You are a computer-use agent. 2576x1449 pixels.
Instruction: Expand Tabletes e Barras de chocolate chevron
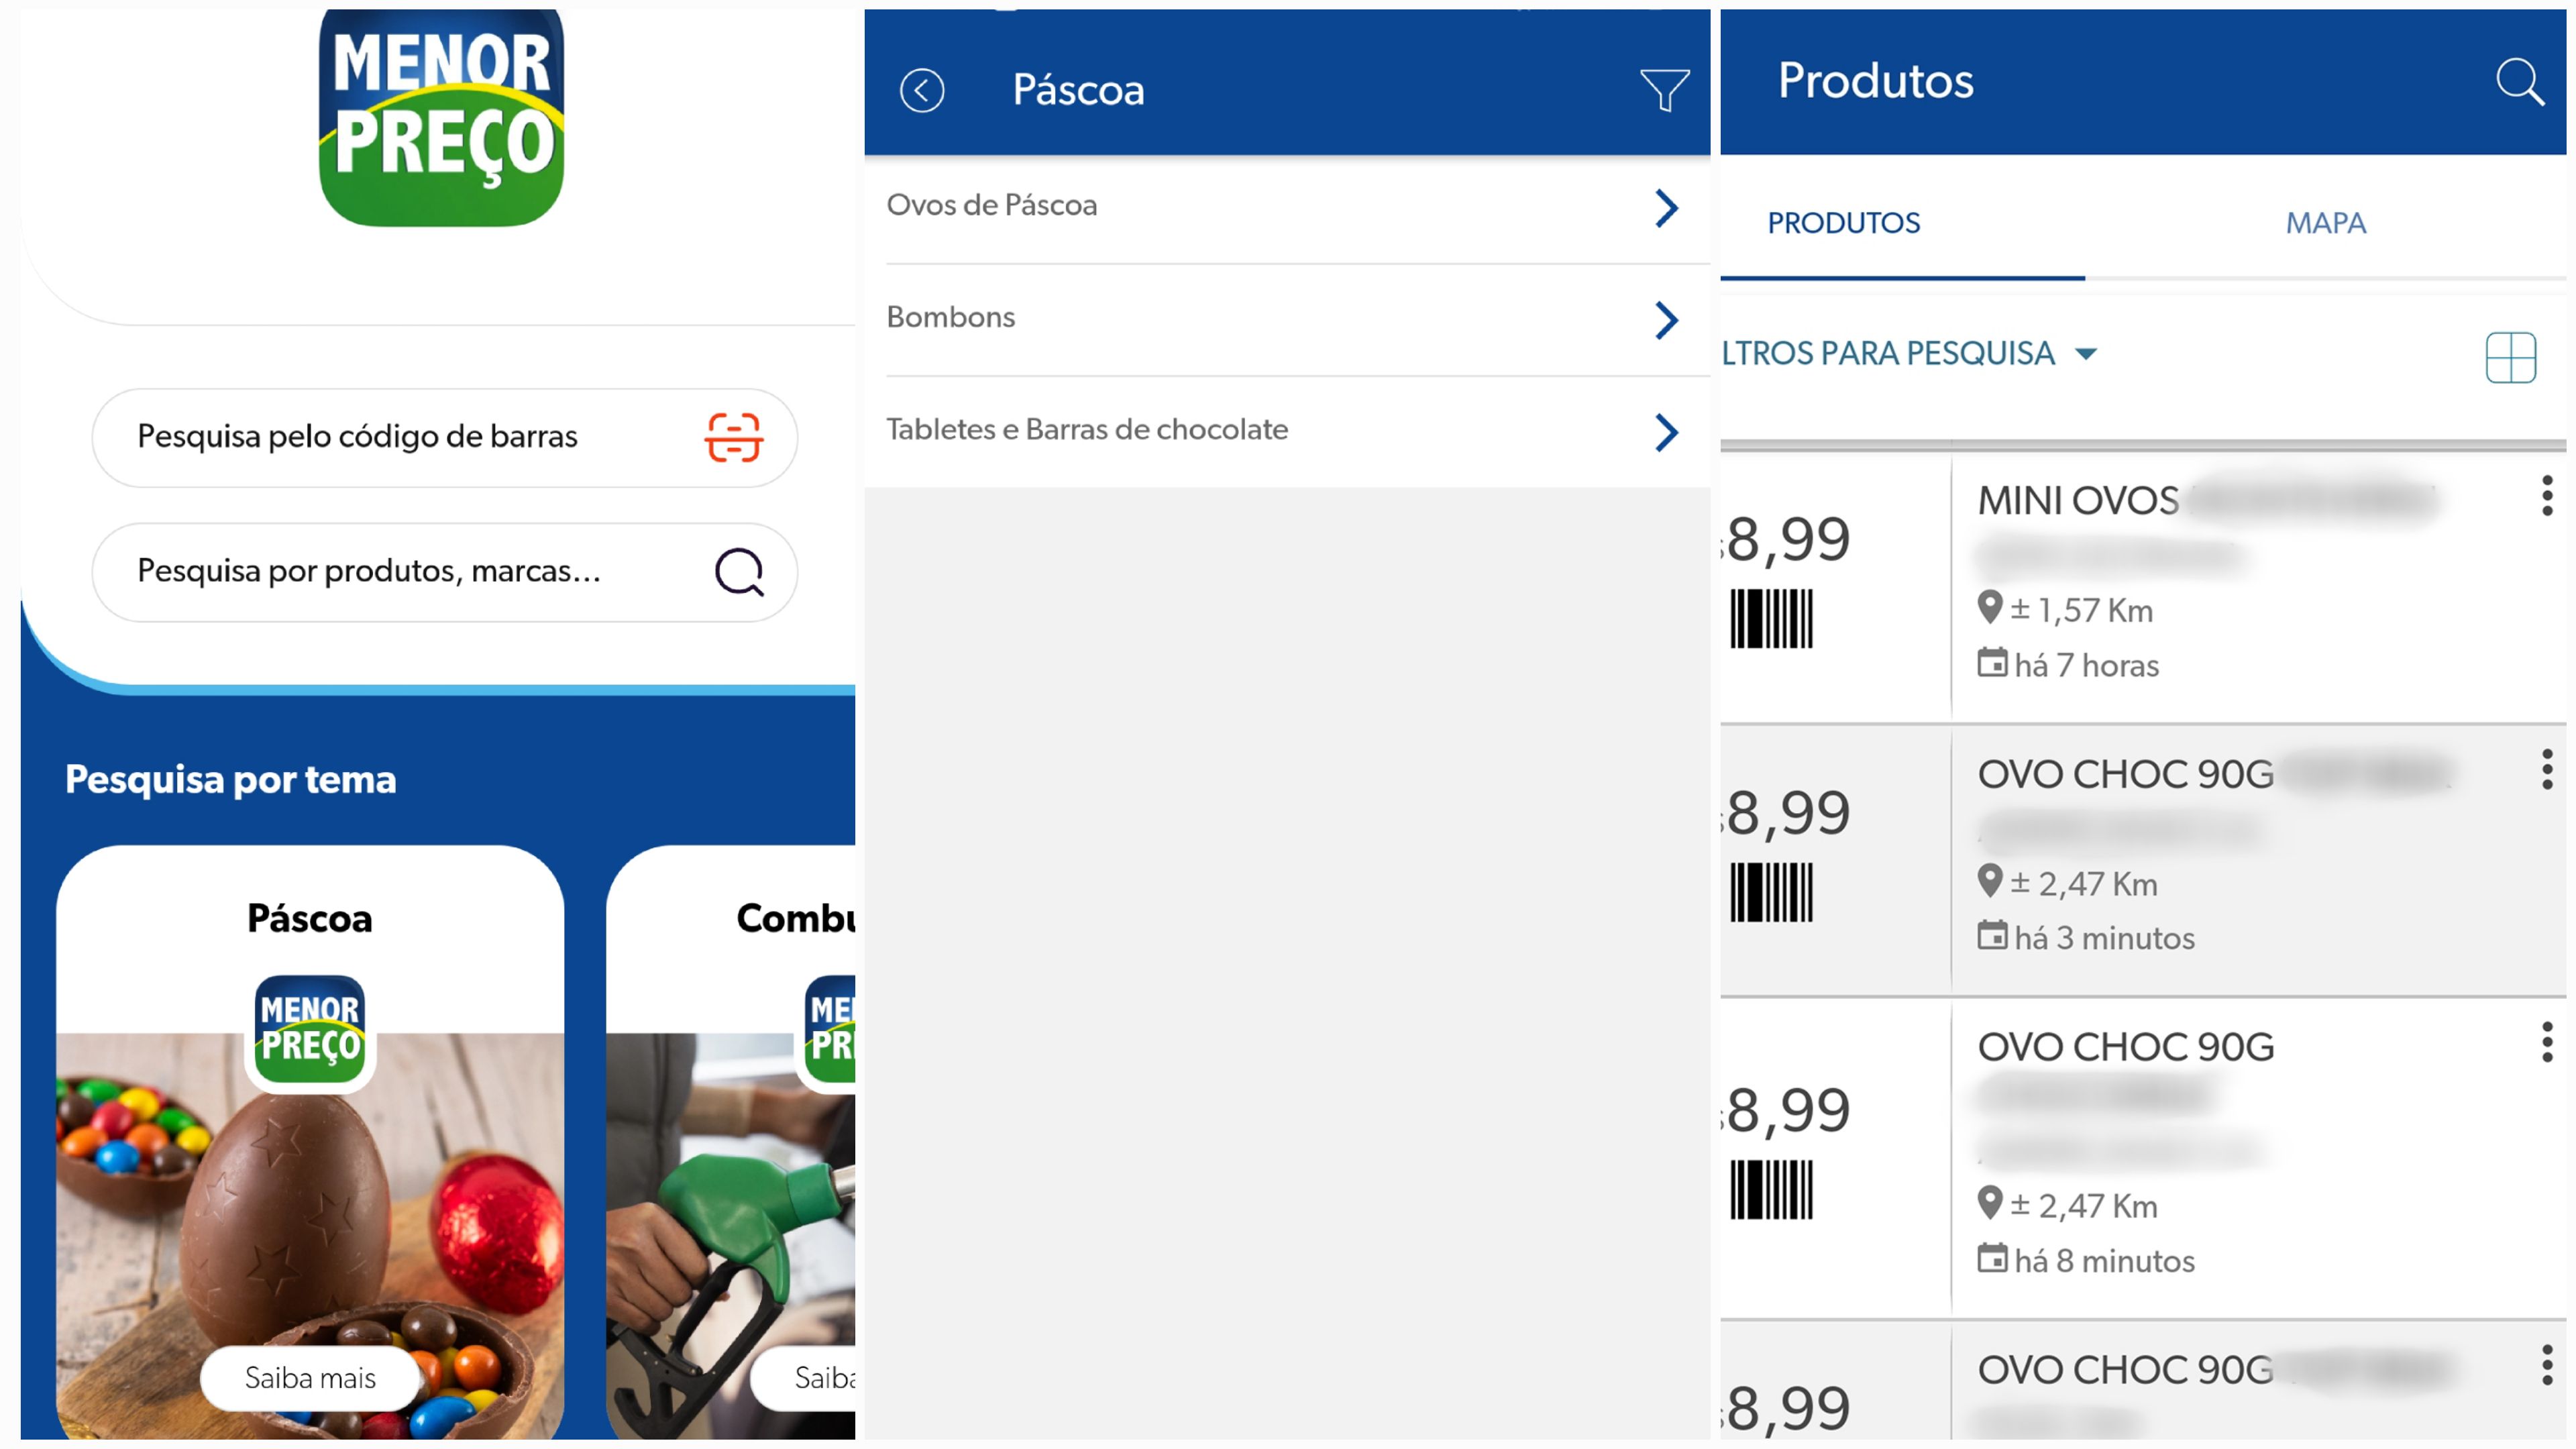coord(1665,432)
